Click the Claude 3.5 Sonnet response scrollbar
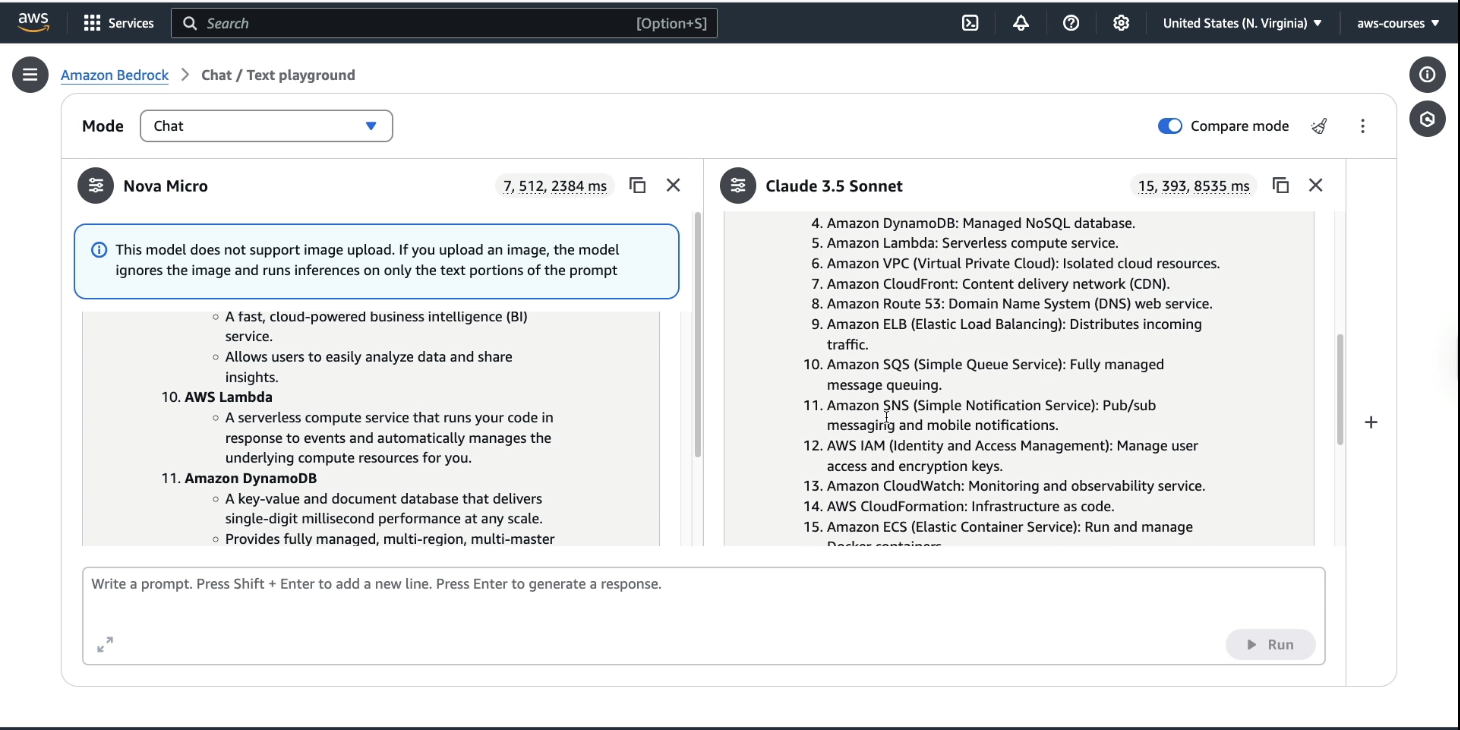Screen dimensions: 1460x730 pyautogui.click(x=1339, y=390)
